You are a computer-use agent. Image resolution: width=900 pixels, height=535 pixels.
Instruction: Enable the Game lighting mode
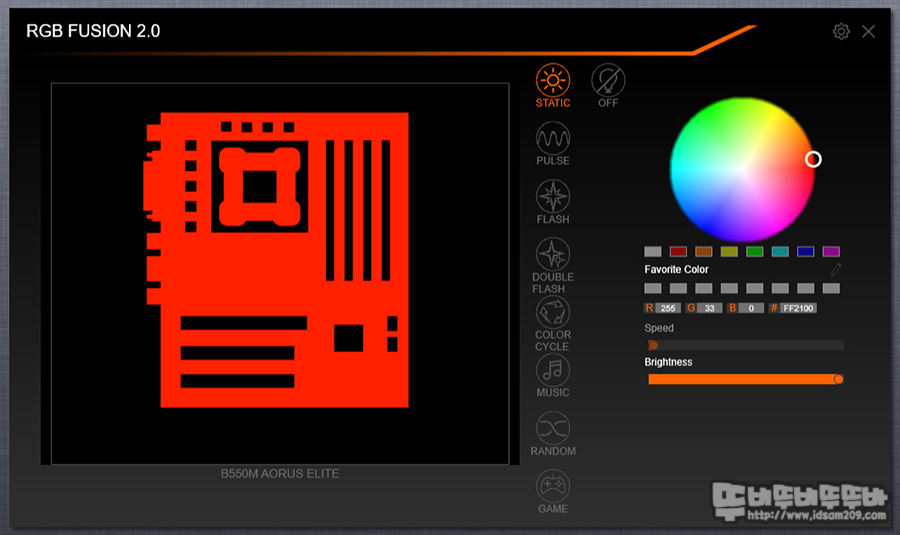pos(553,486)
